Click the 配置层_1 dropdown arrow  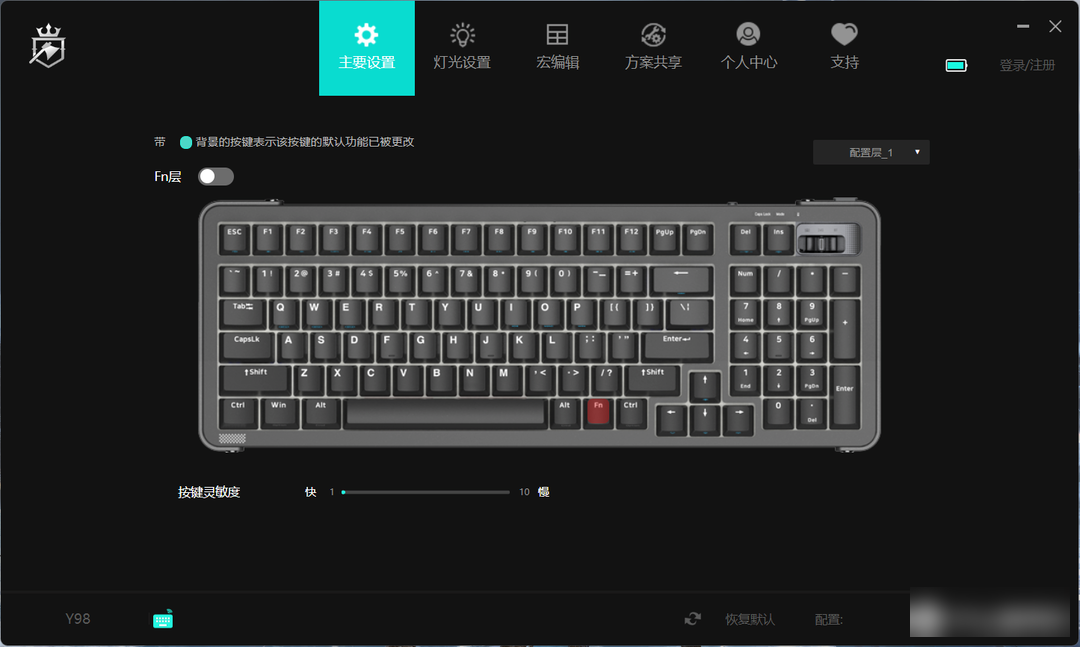tap(917, 152)
